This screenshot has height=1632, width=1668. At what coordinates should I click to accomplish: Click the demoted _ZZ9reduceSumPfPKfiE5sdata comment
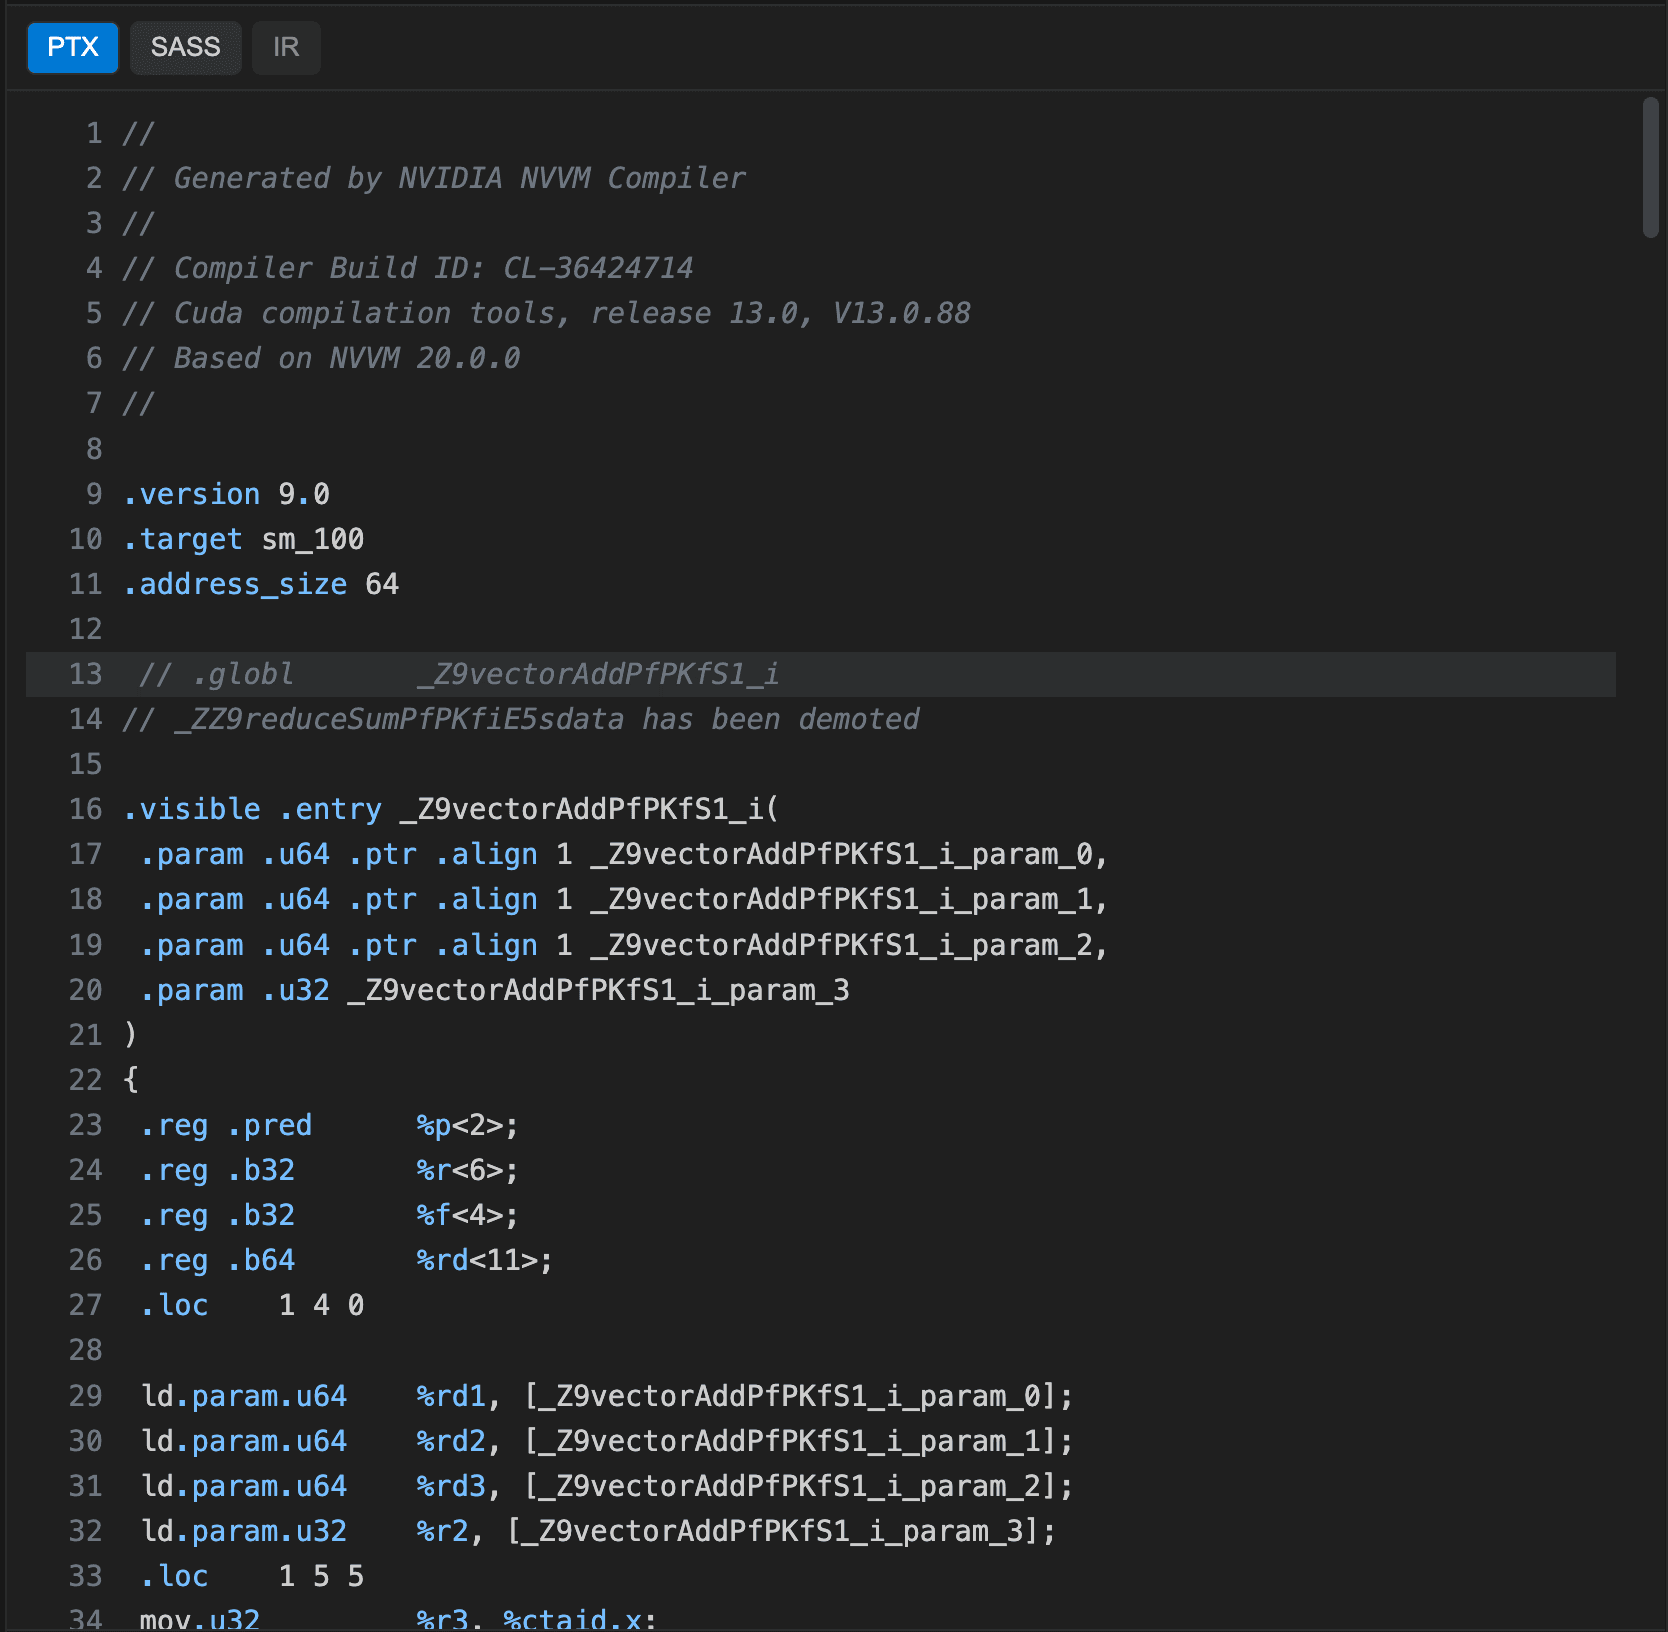coord(520,719)
